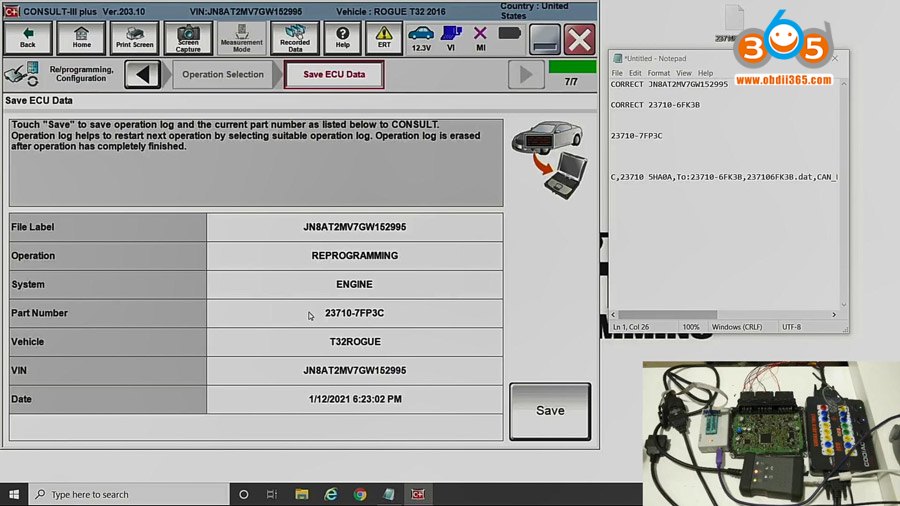The image size is (900, 506).
Task: Click the gray minimize panel button in CONSULT
Action: point(544,39)
